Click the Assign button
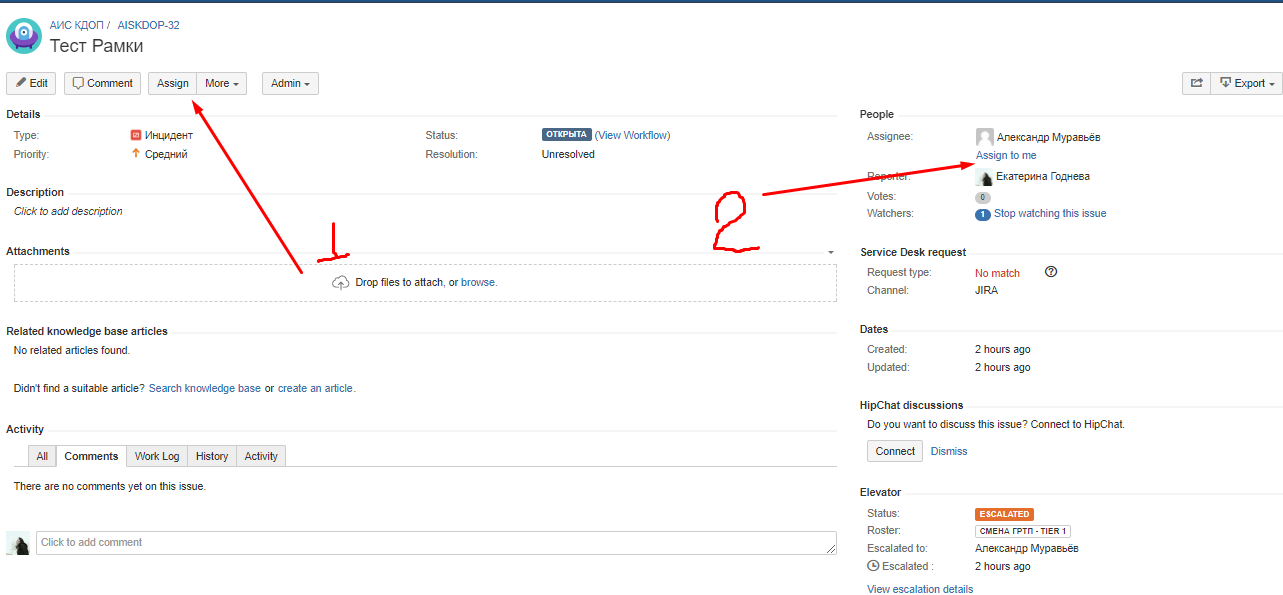The height and width of the screenshot is (595, 1283). (x=173, y=84)
